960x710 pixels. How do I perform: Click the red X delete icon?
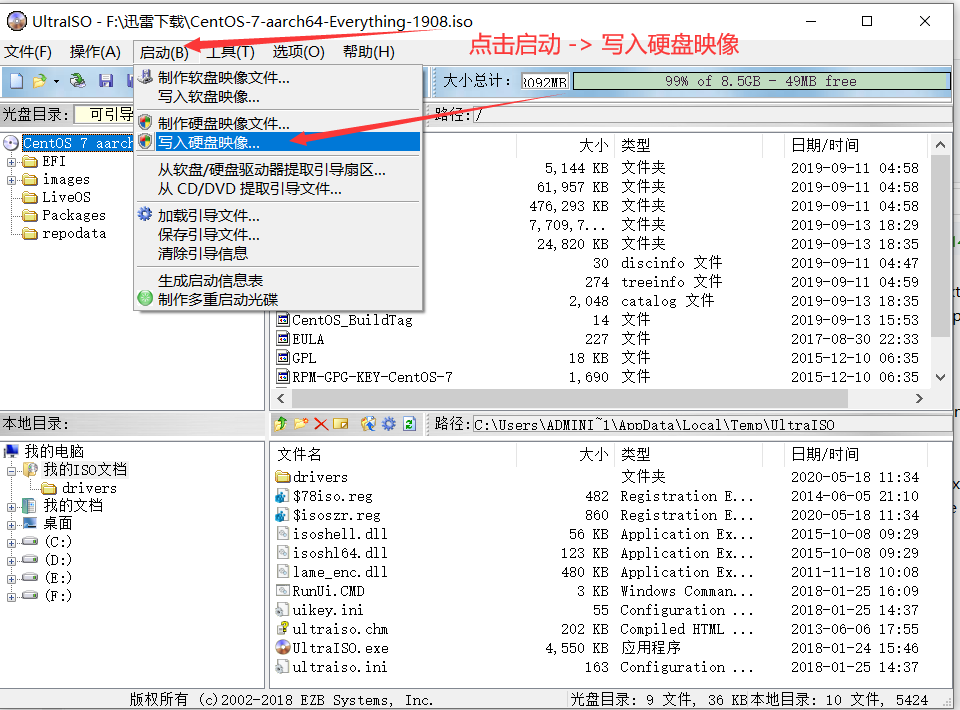[x=321, y=424]
